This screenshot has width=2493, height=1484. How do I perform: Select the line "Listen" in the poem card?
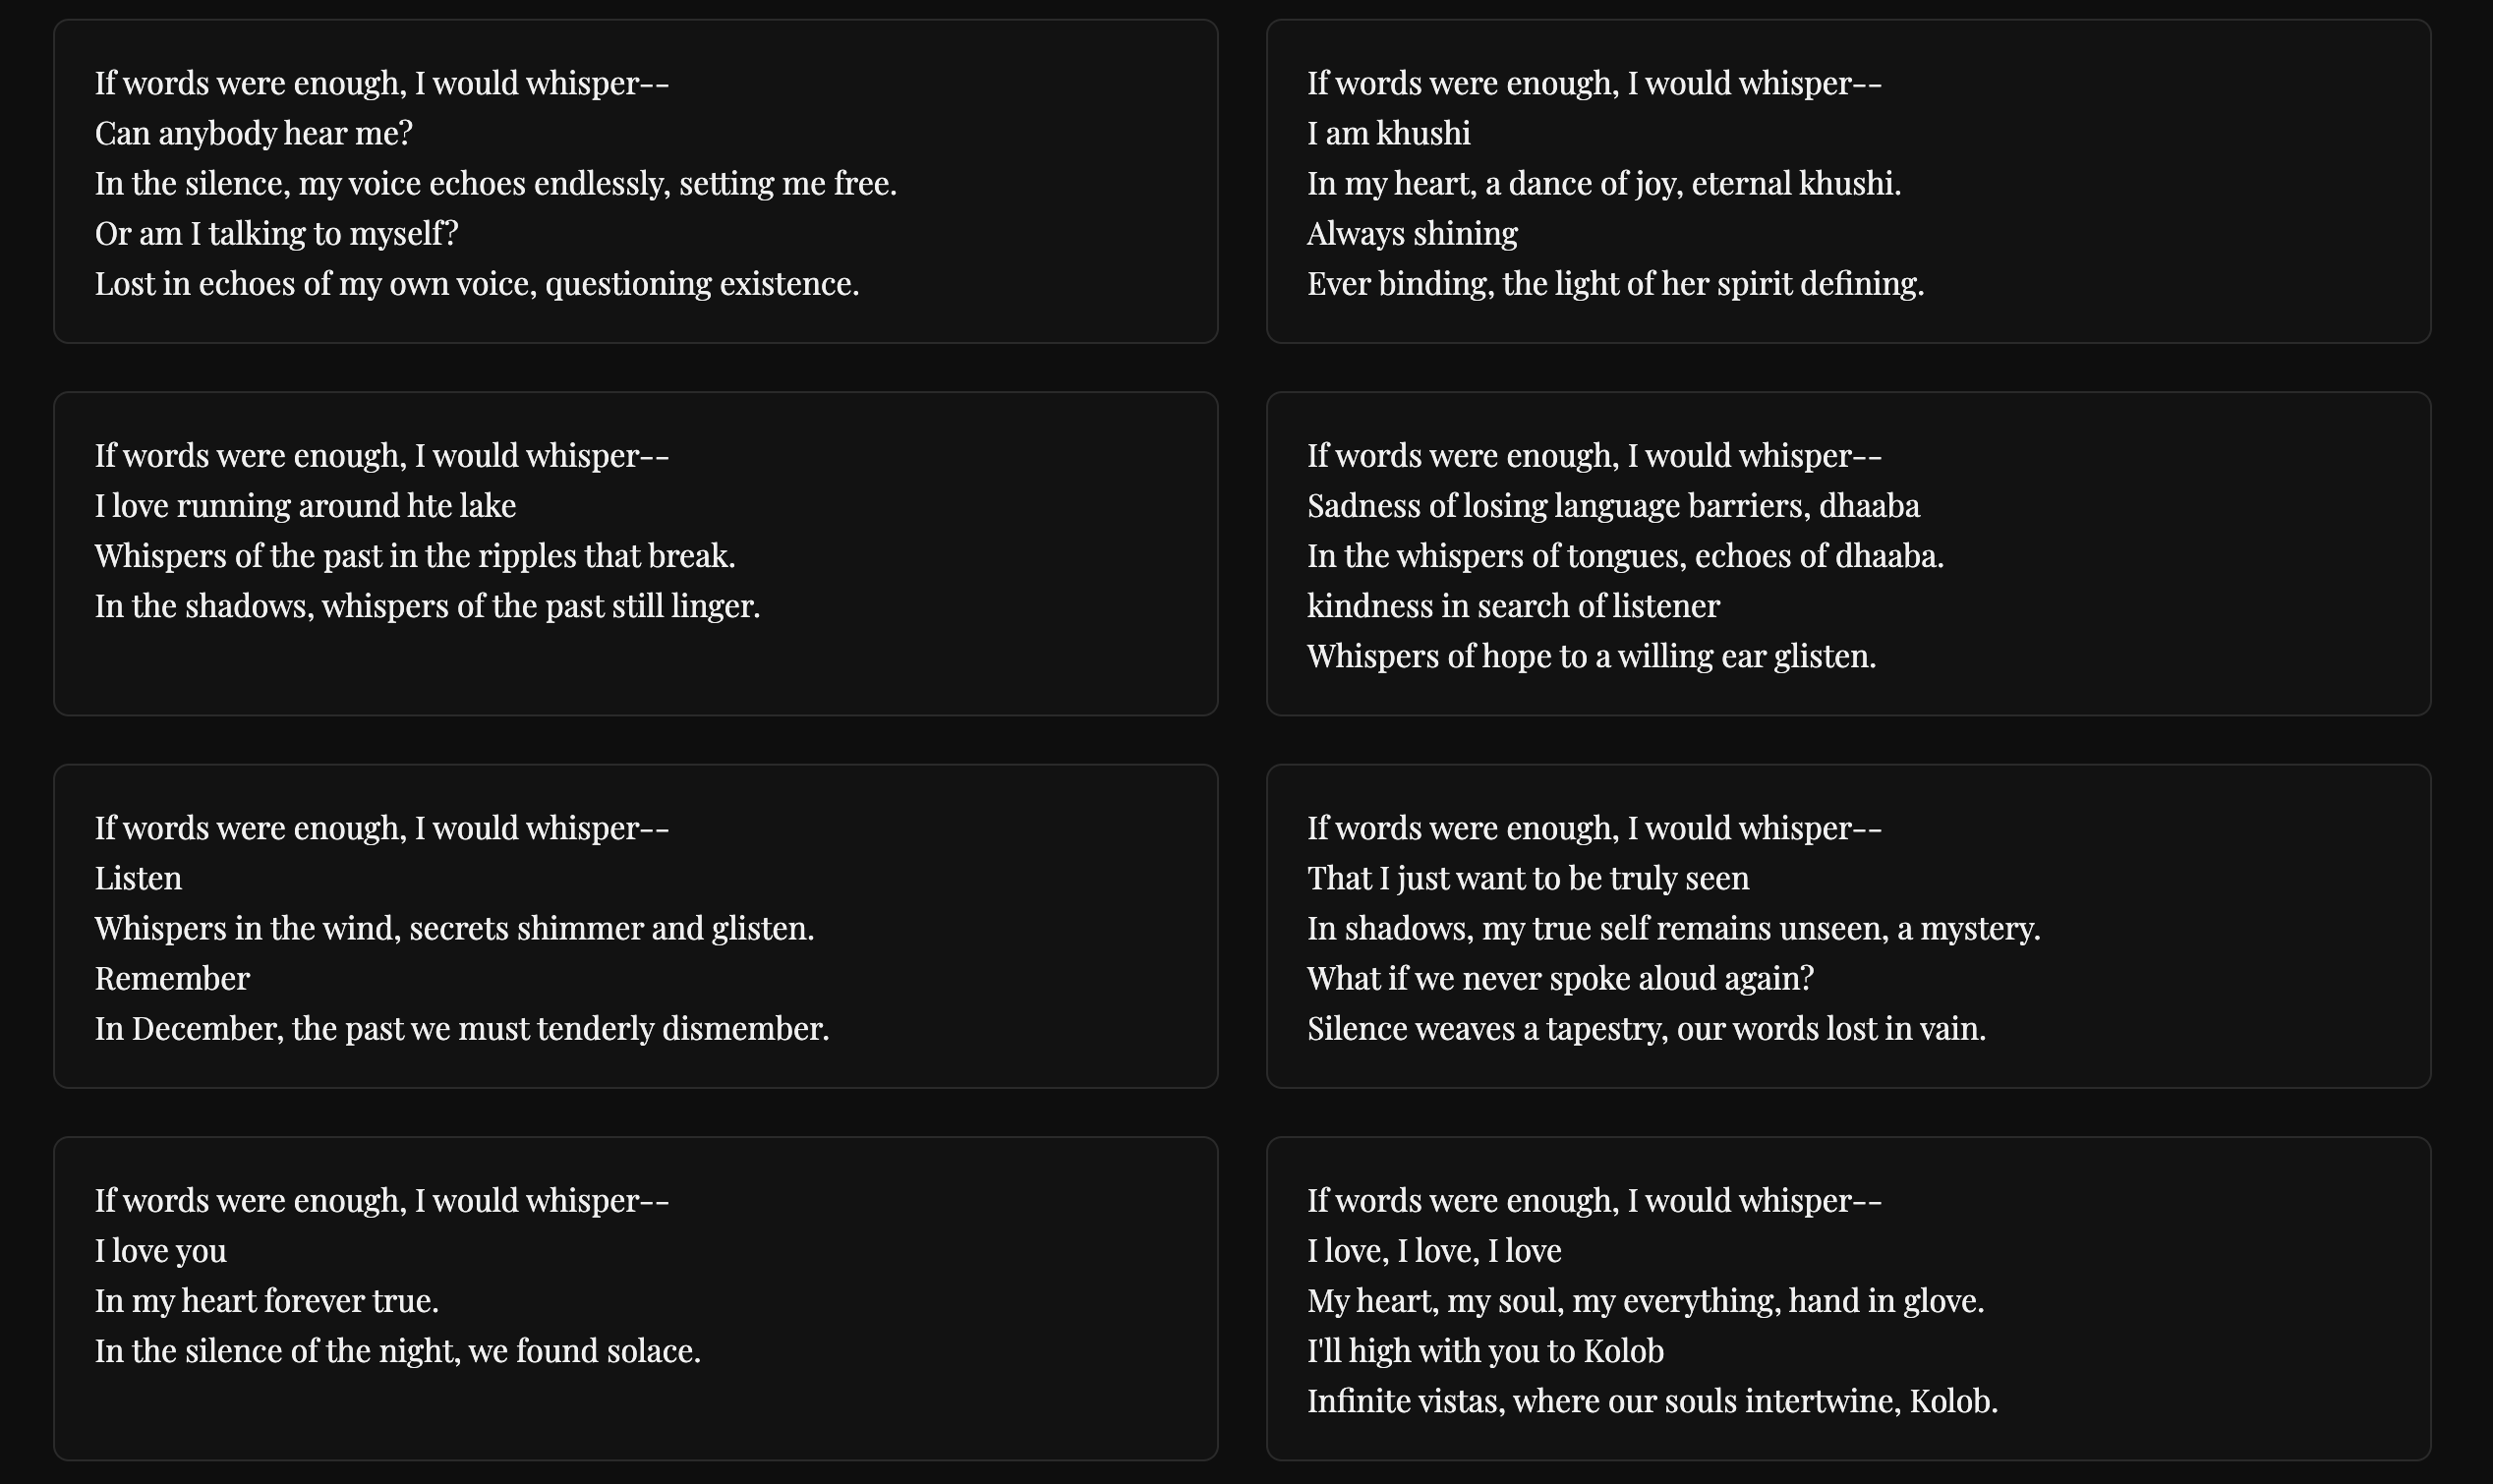click(138, 879)
